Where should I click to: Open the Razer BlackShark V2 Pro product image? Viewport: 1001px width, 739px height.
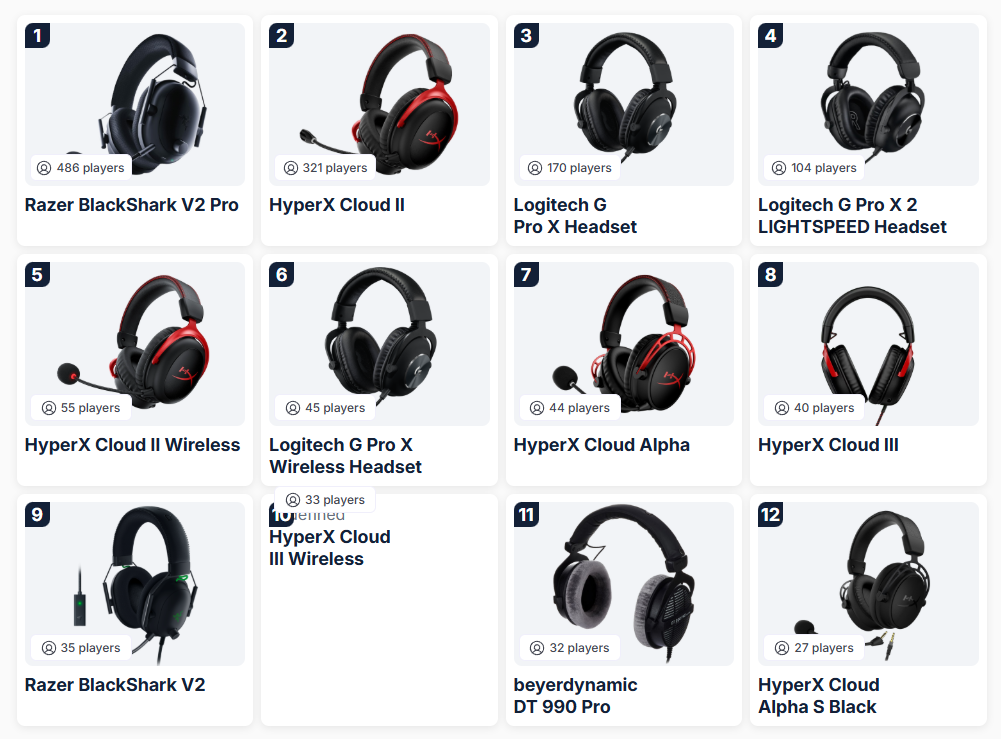pyautogui.click(x=135, y=105)
